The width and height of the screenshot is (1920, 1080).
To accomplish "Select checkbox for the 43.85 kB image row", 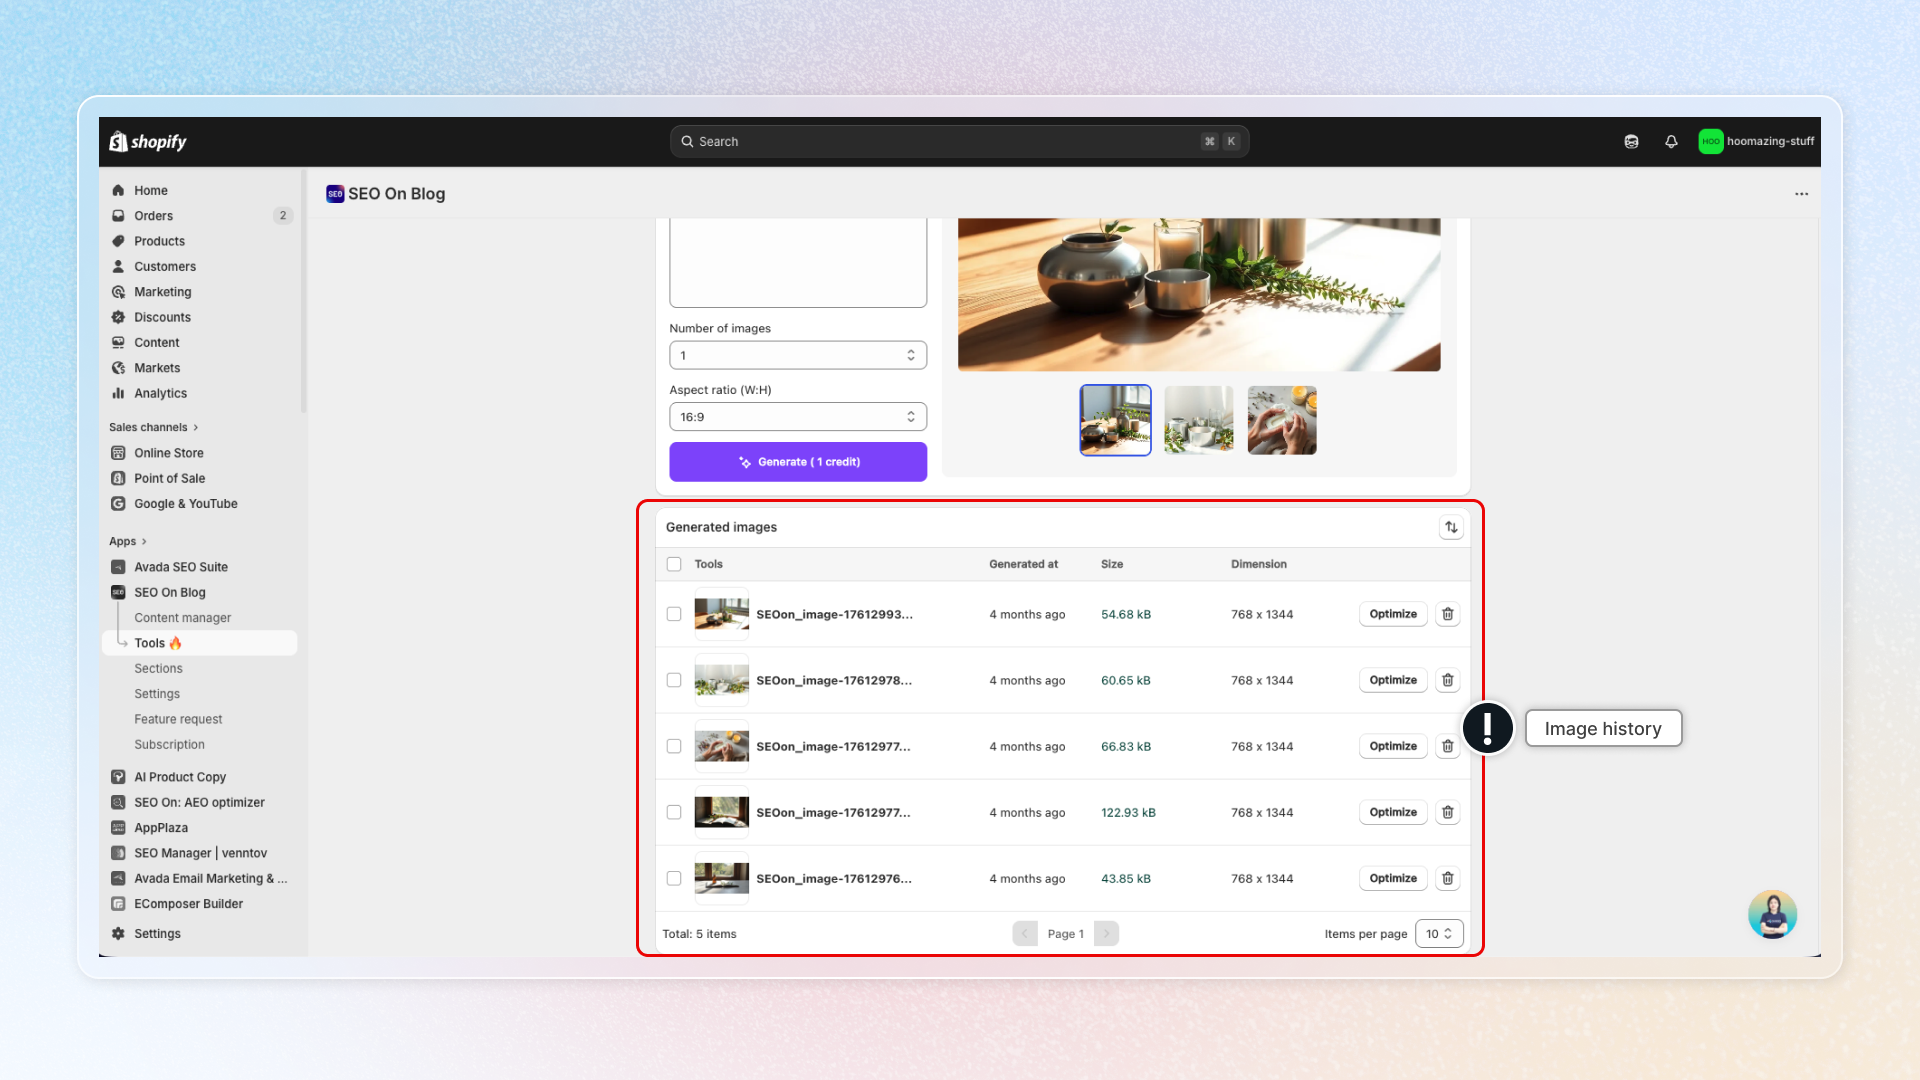I will click(674, 878).
